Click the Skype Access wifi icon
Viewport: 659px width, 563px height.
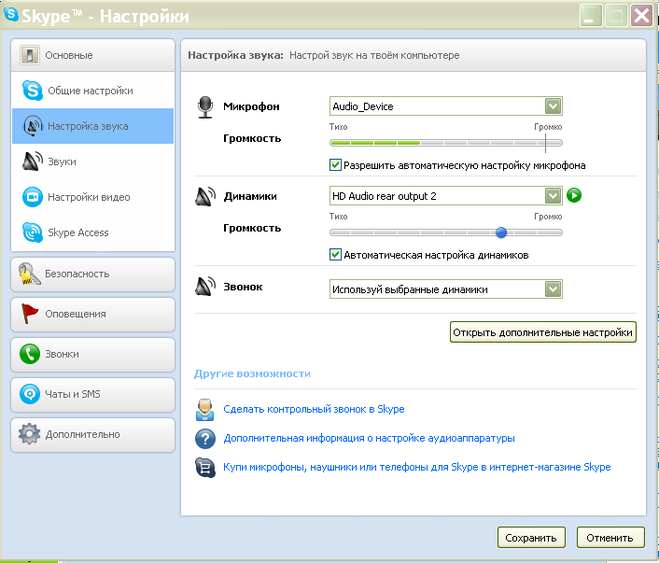point(32,232)
